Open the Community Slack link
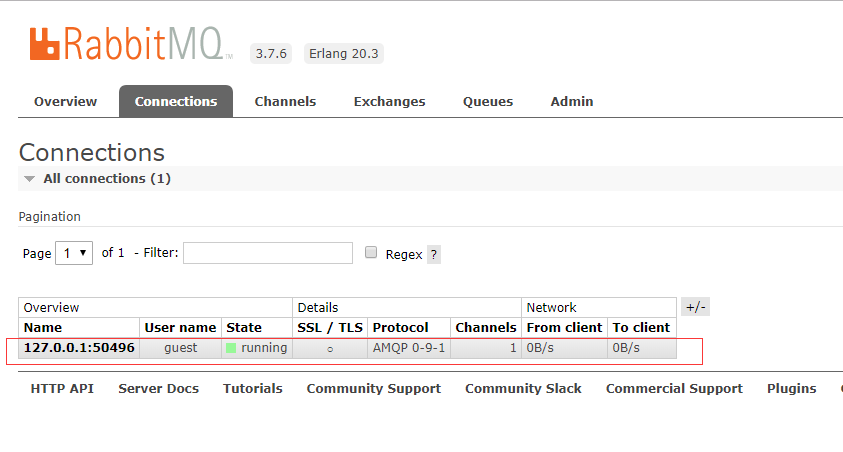This screenshot has width=843, height=452. coord(523,389)
